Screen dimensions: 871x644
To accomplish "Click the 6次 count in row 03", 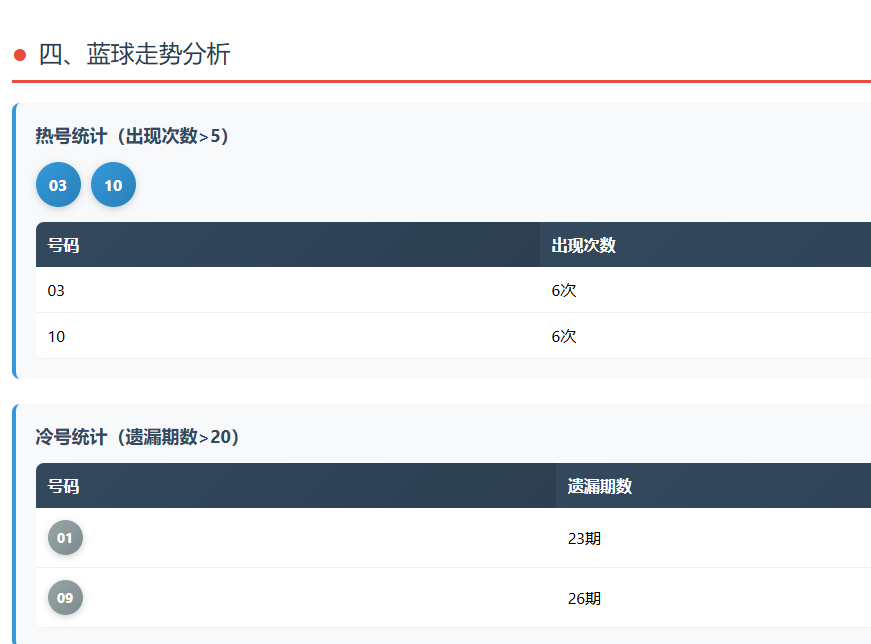I will coord(564,290).
